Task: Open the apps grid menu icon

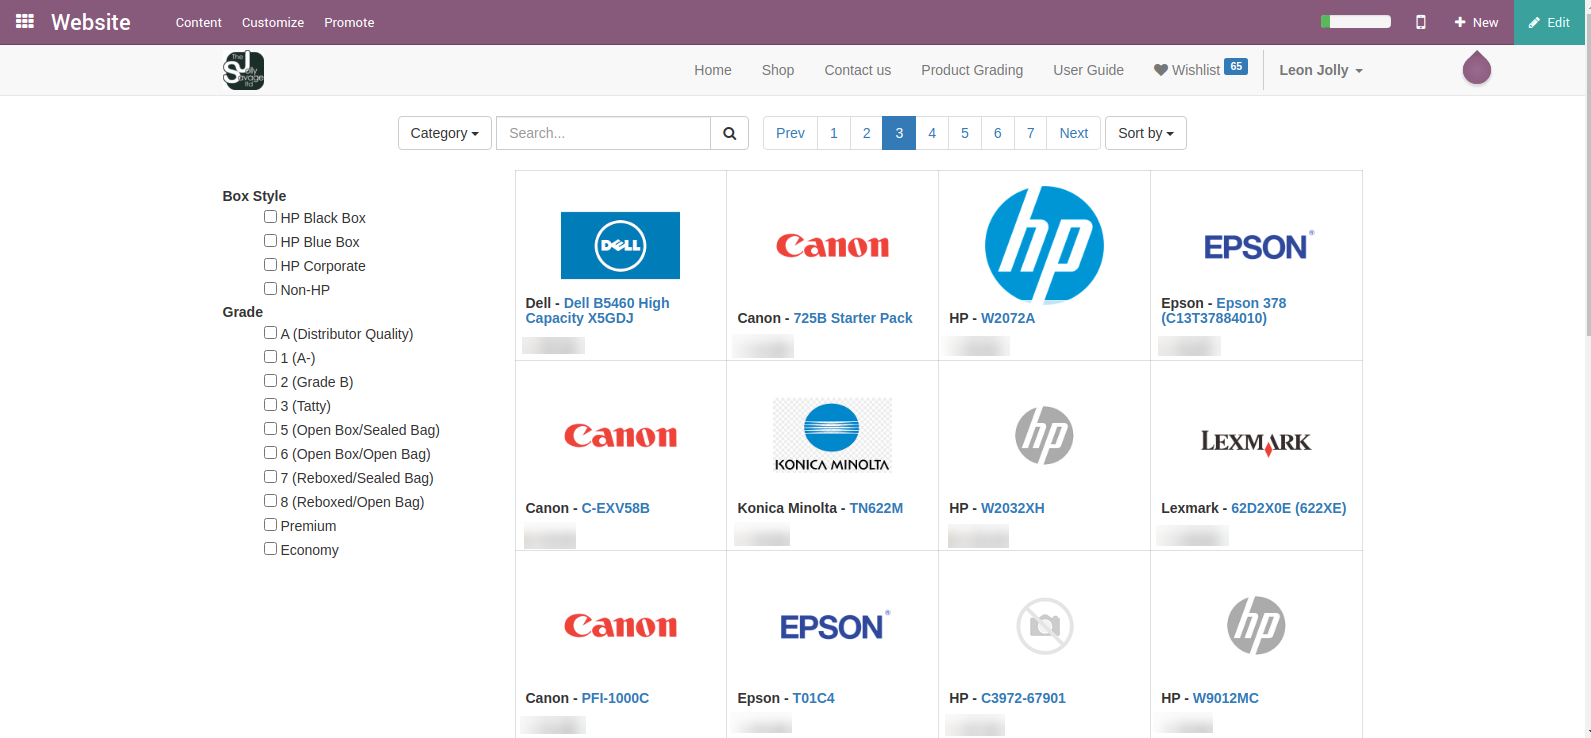Action: (x=25, y=21)
